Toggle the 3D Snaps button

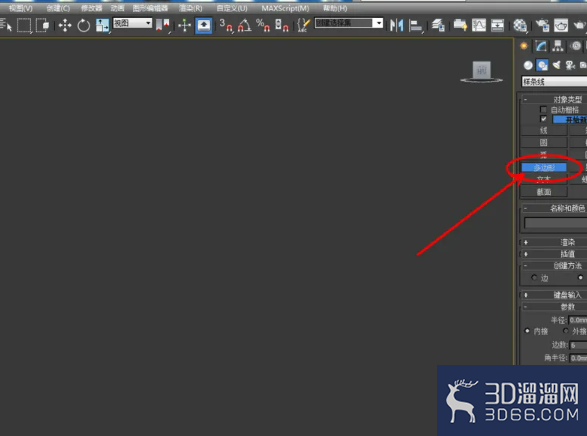(226, 25)
